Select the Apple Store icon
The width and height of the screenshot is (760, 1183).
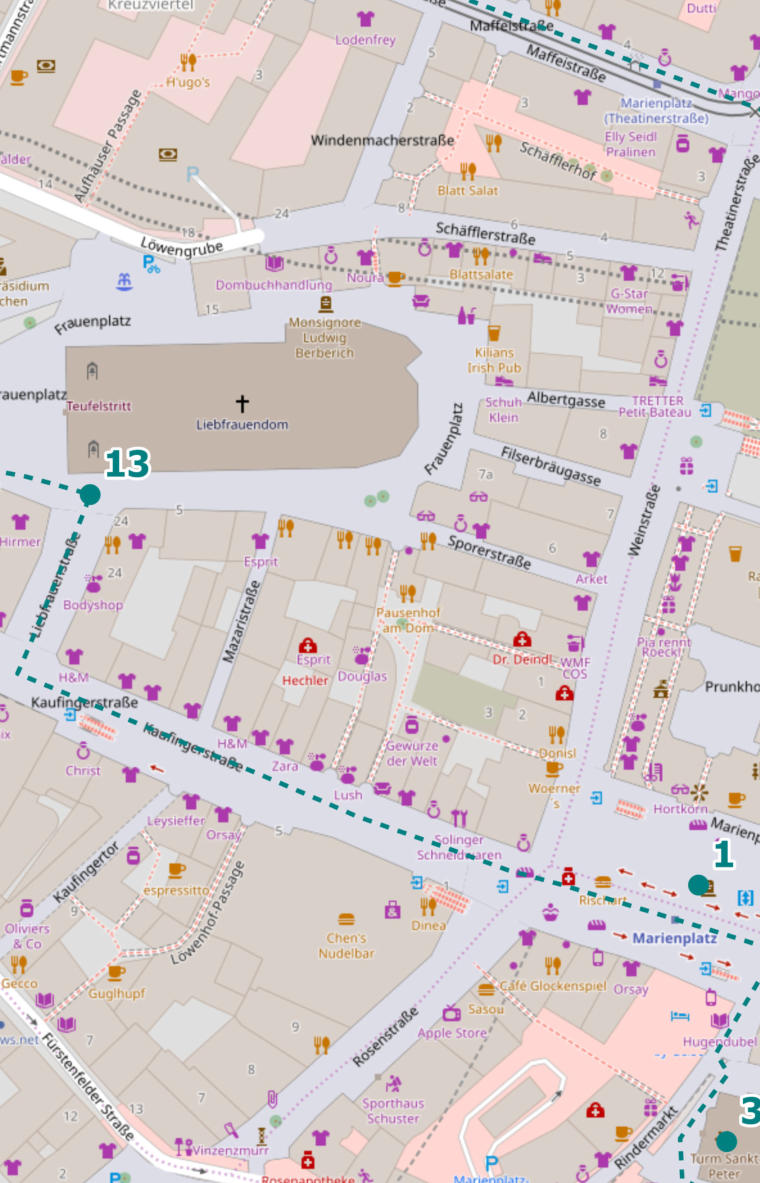click(451, 1013)
